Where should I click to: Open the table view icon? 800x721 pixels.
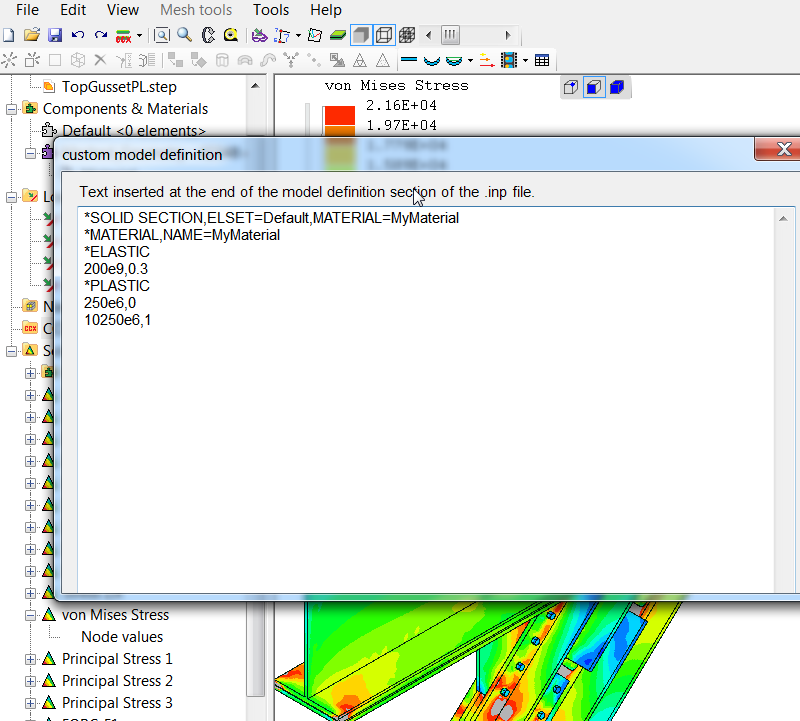coord(542,60)
